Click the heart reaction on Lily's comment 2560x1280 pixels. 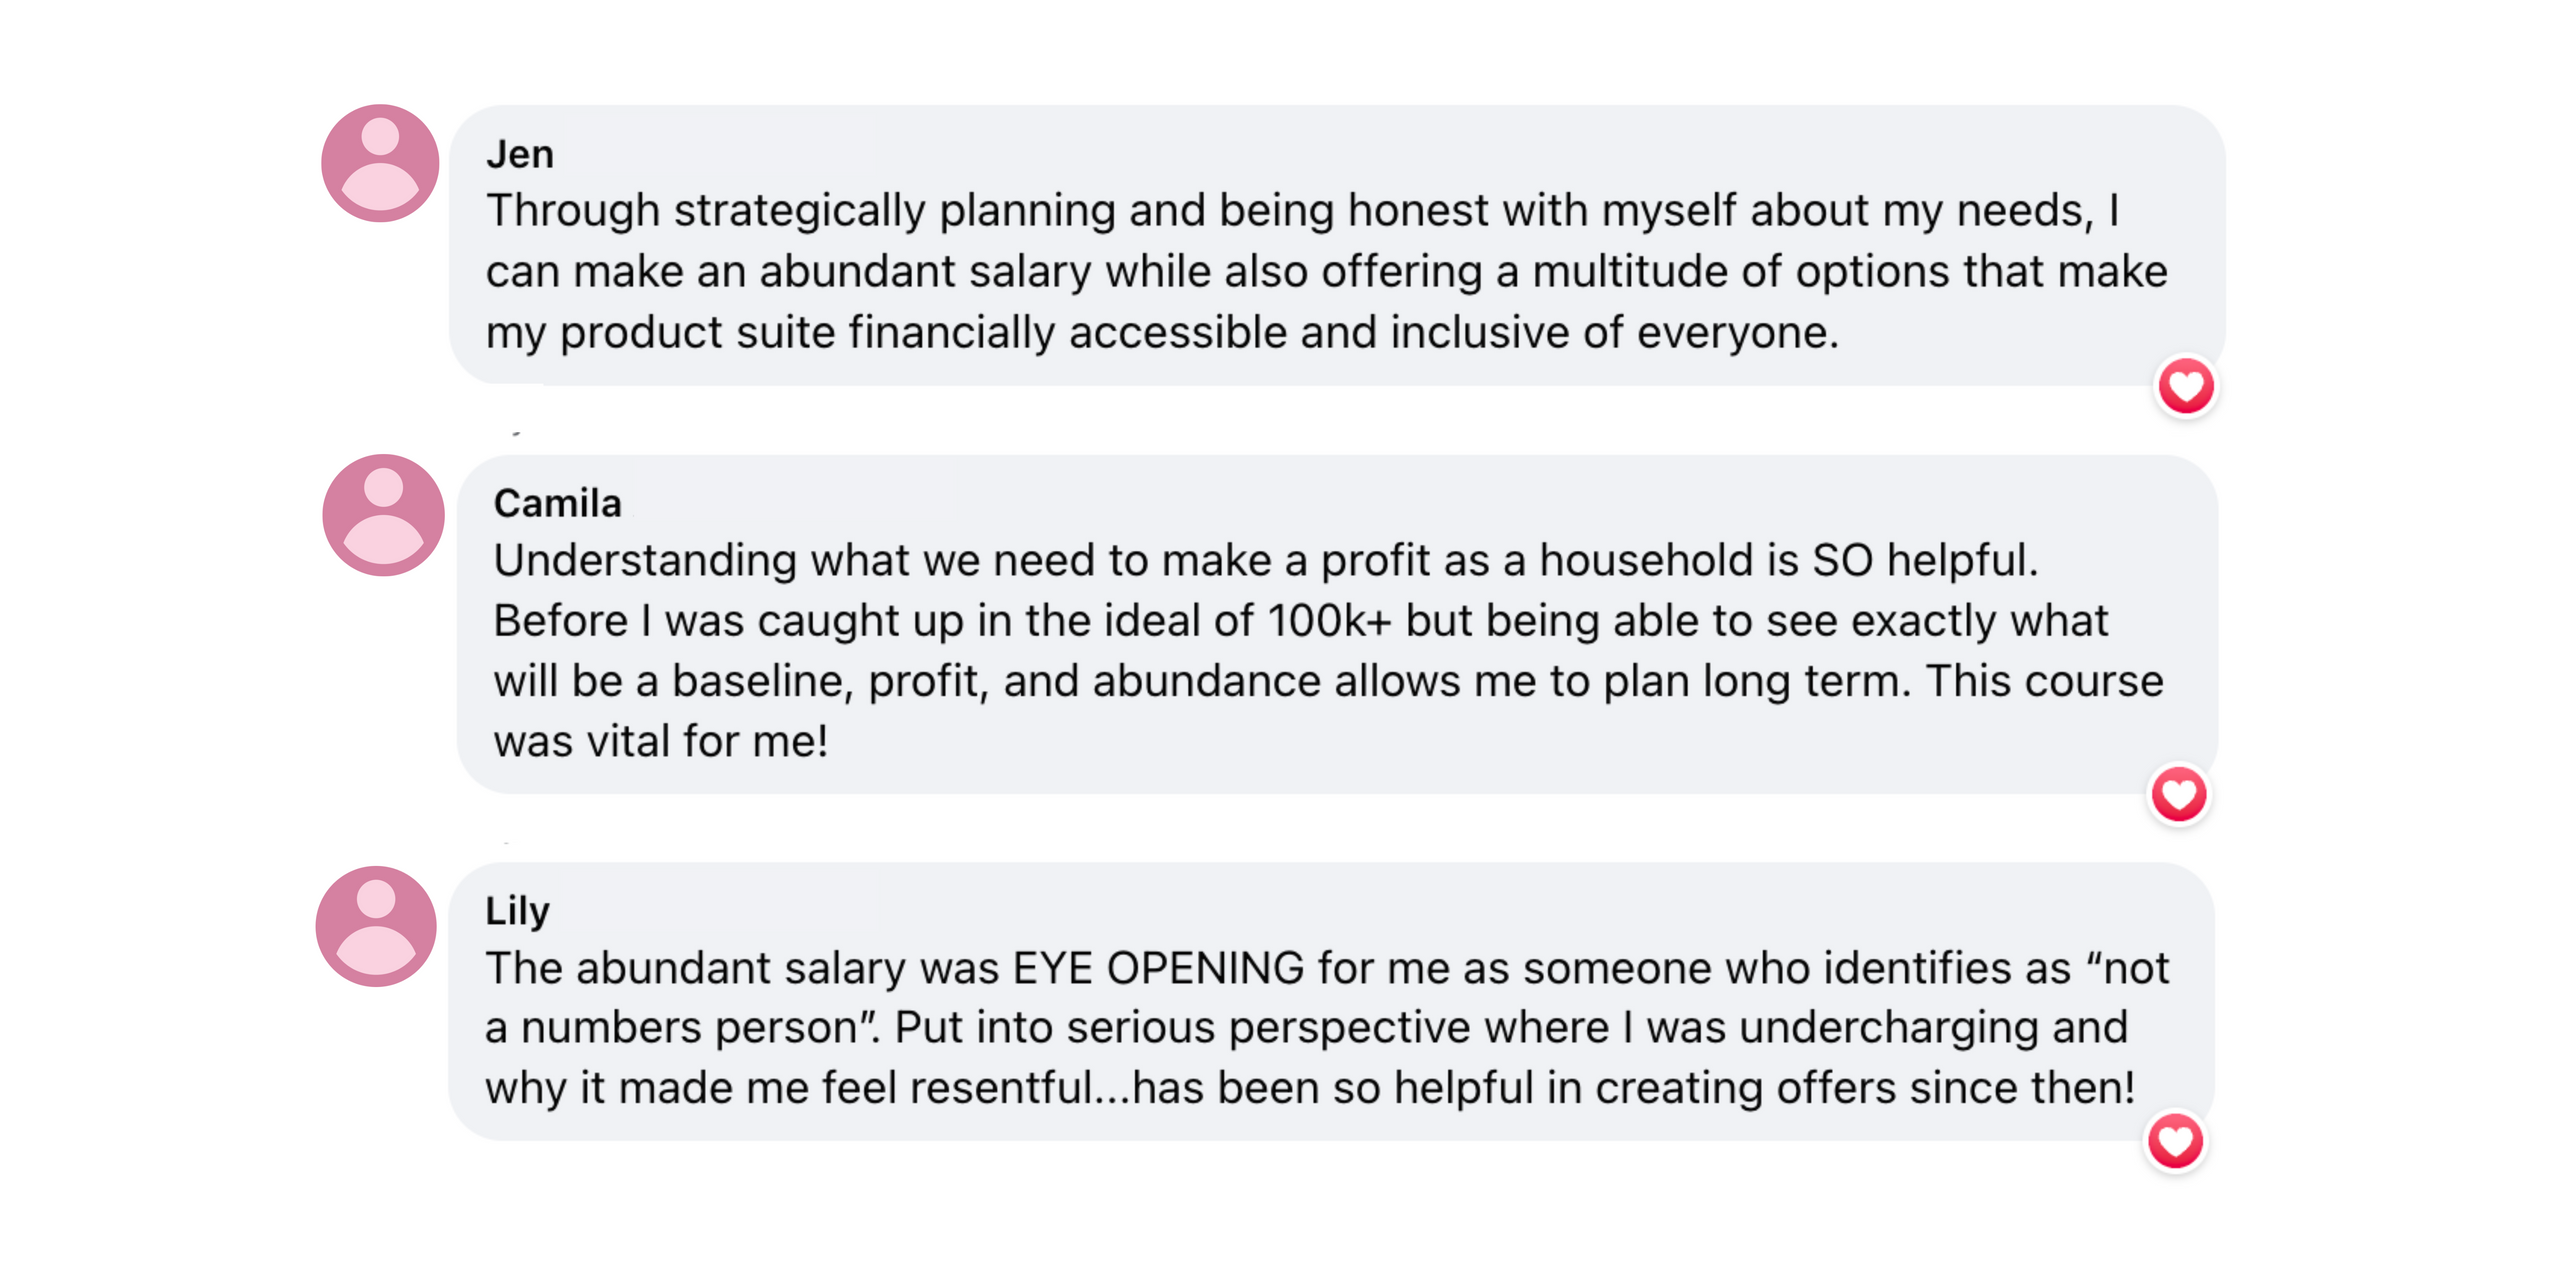coord(2175,1141)
